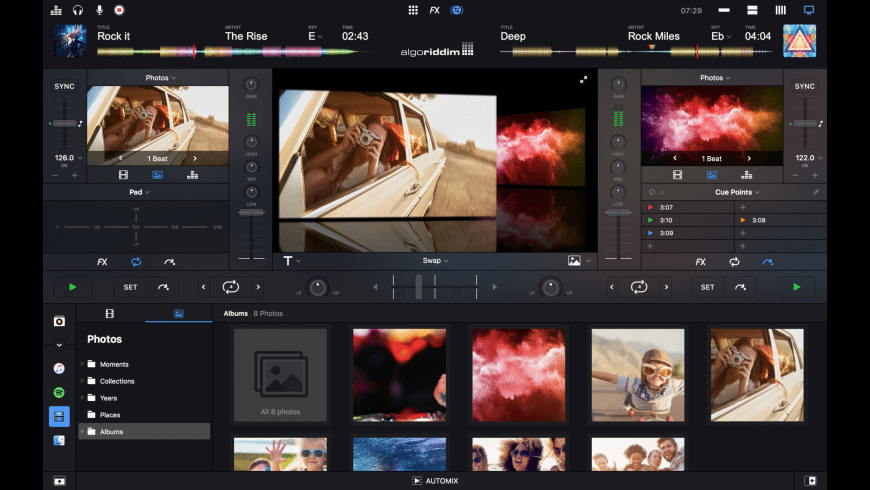Expand the Moments folder
The image size is (870, 490).
coord(83,364)
